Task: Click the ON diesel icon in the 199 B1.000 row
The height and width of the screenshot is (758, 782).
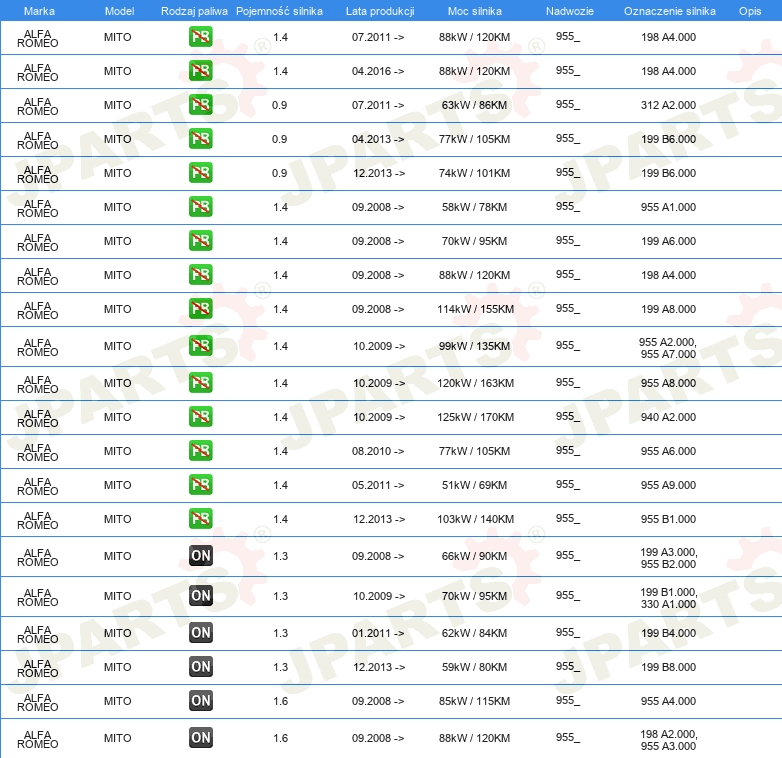Action: tap(200, 595)
